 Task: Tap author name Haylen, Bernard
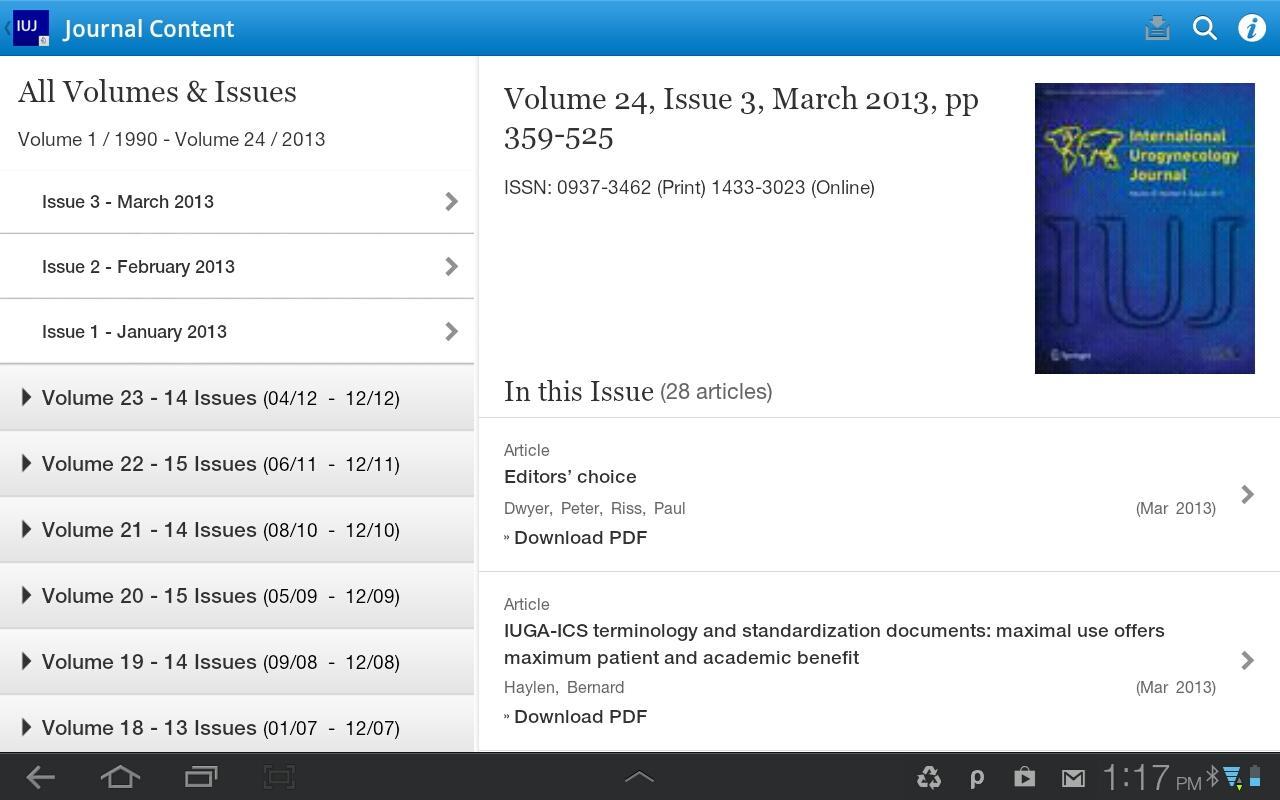pyautogui.click(x=564, y=687)
